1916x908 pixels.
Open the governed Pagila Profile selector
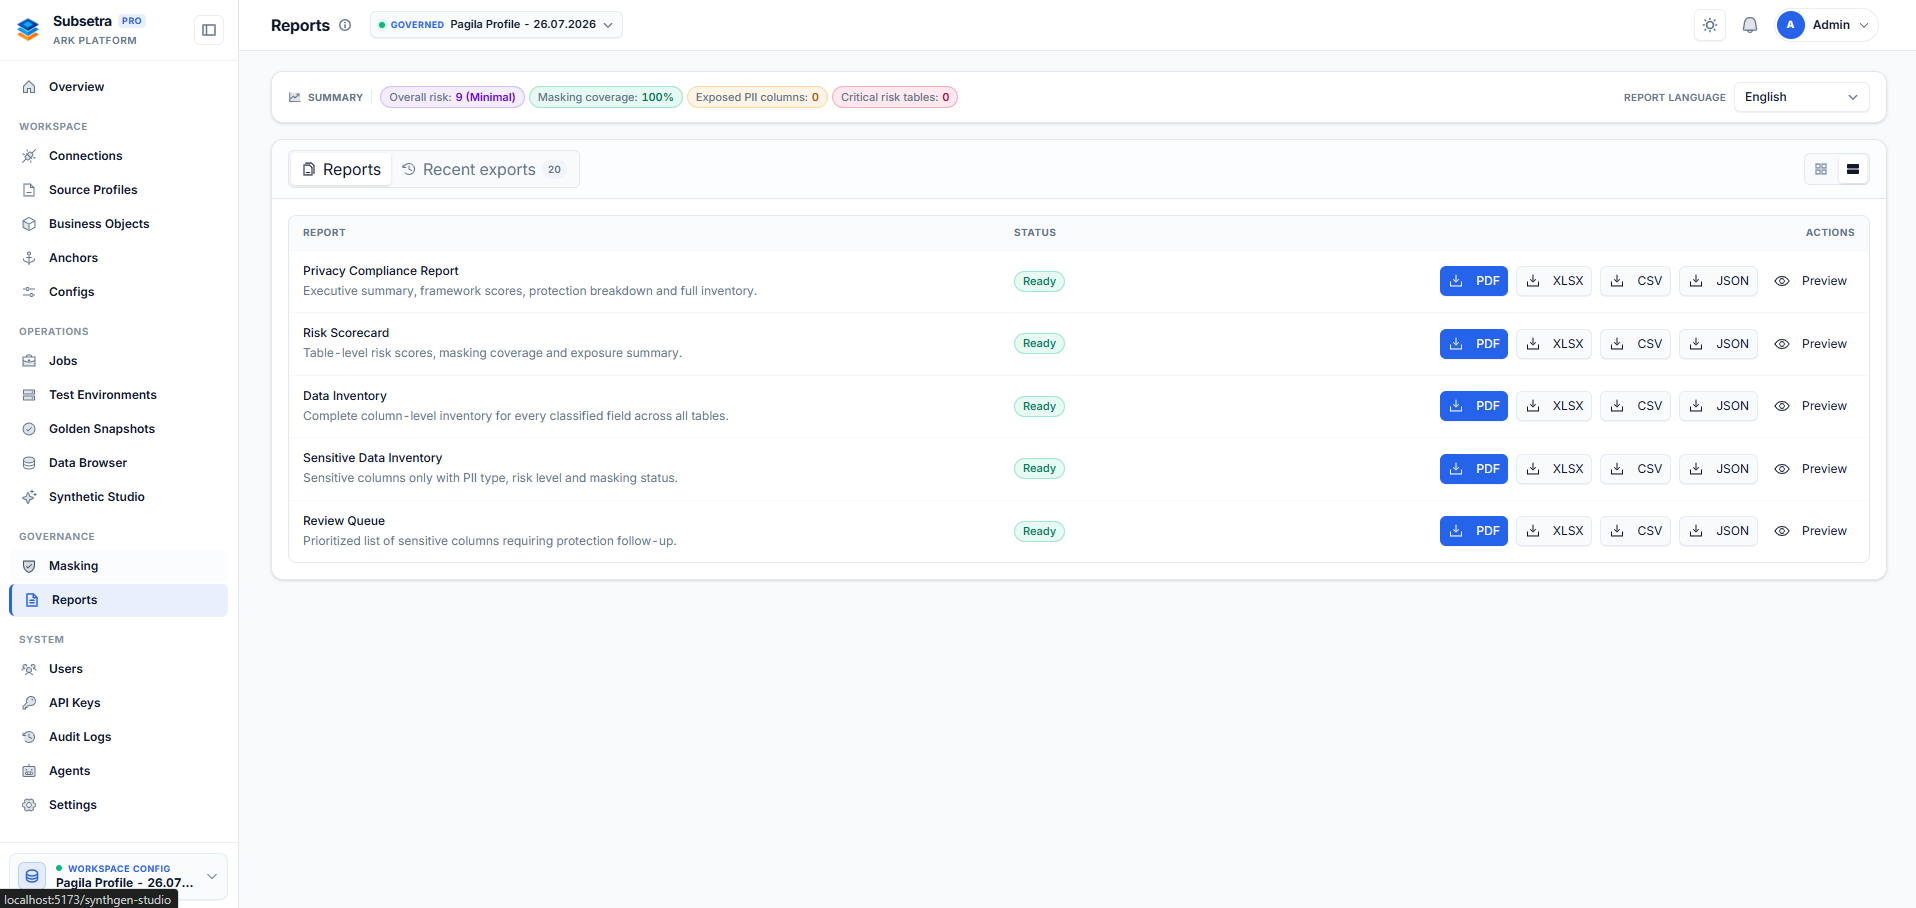(x=496, y=25)
